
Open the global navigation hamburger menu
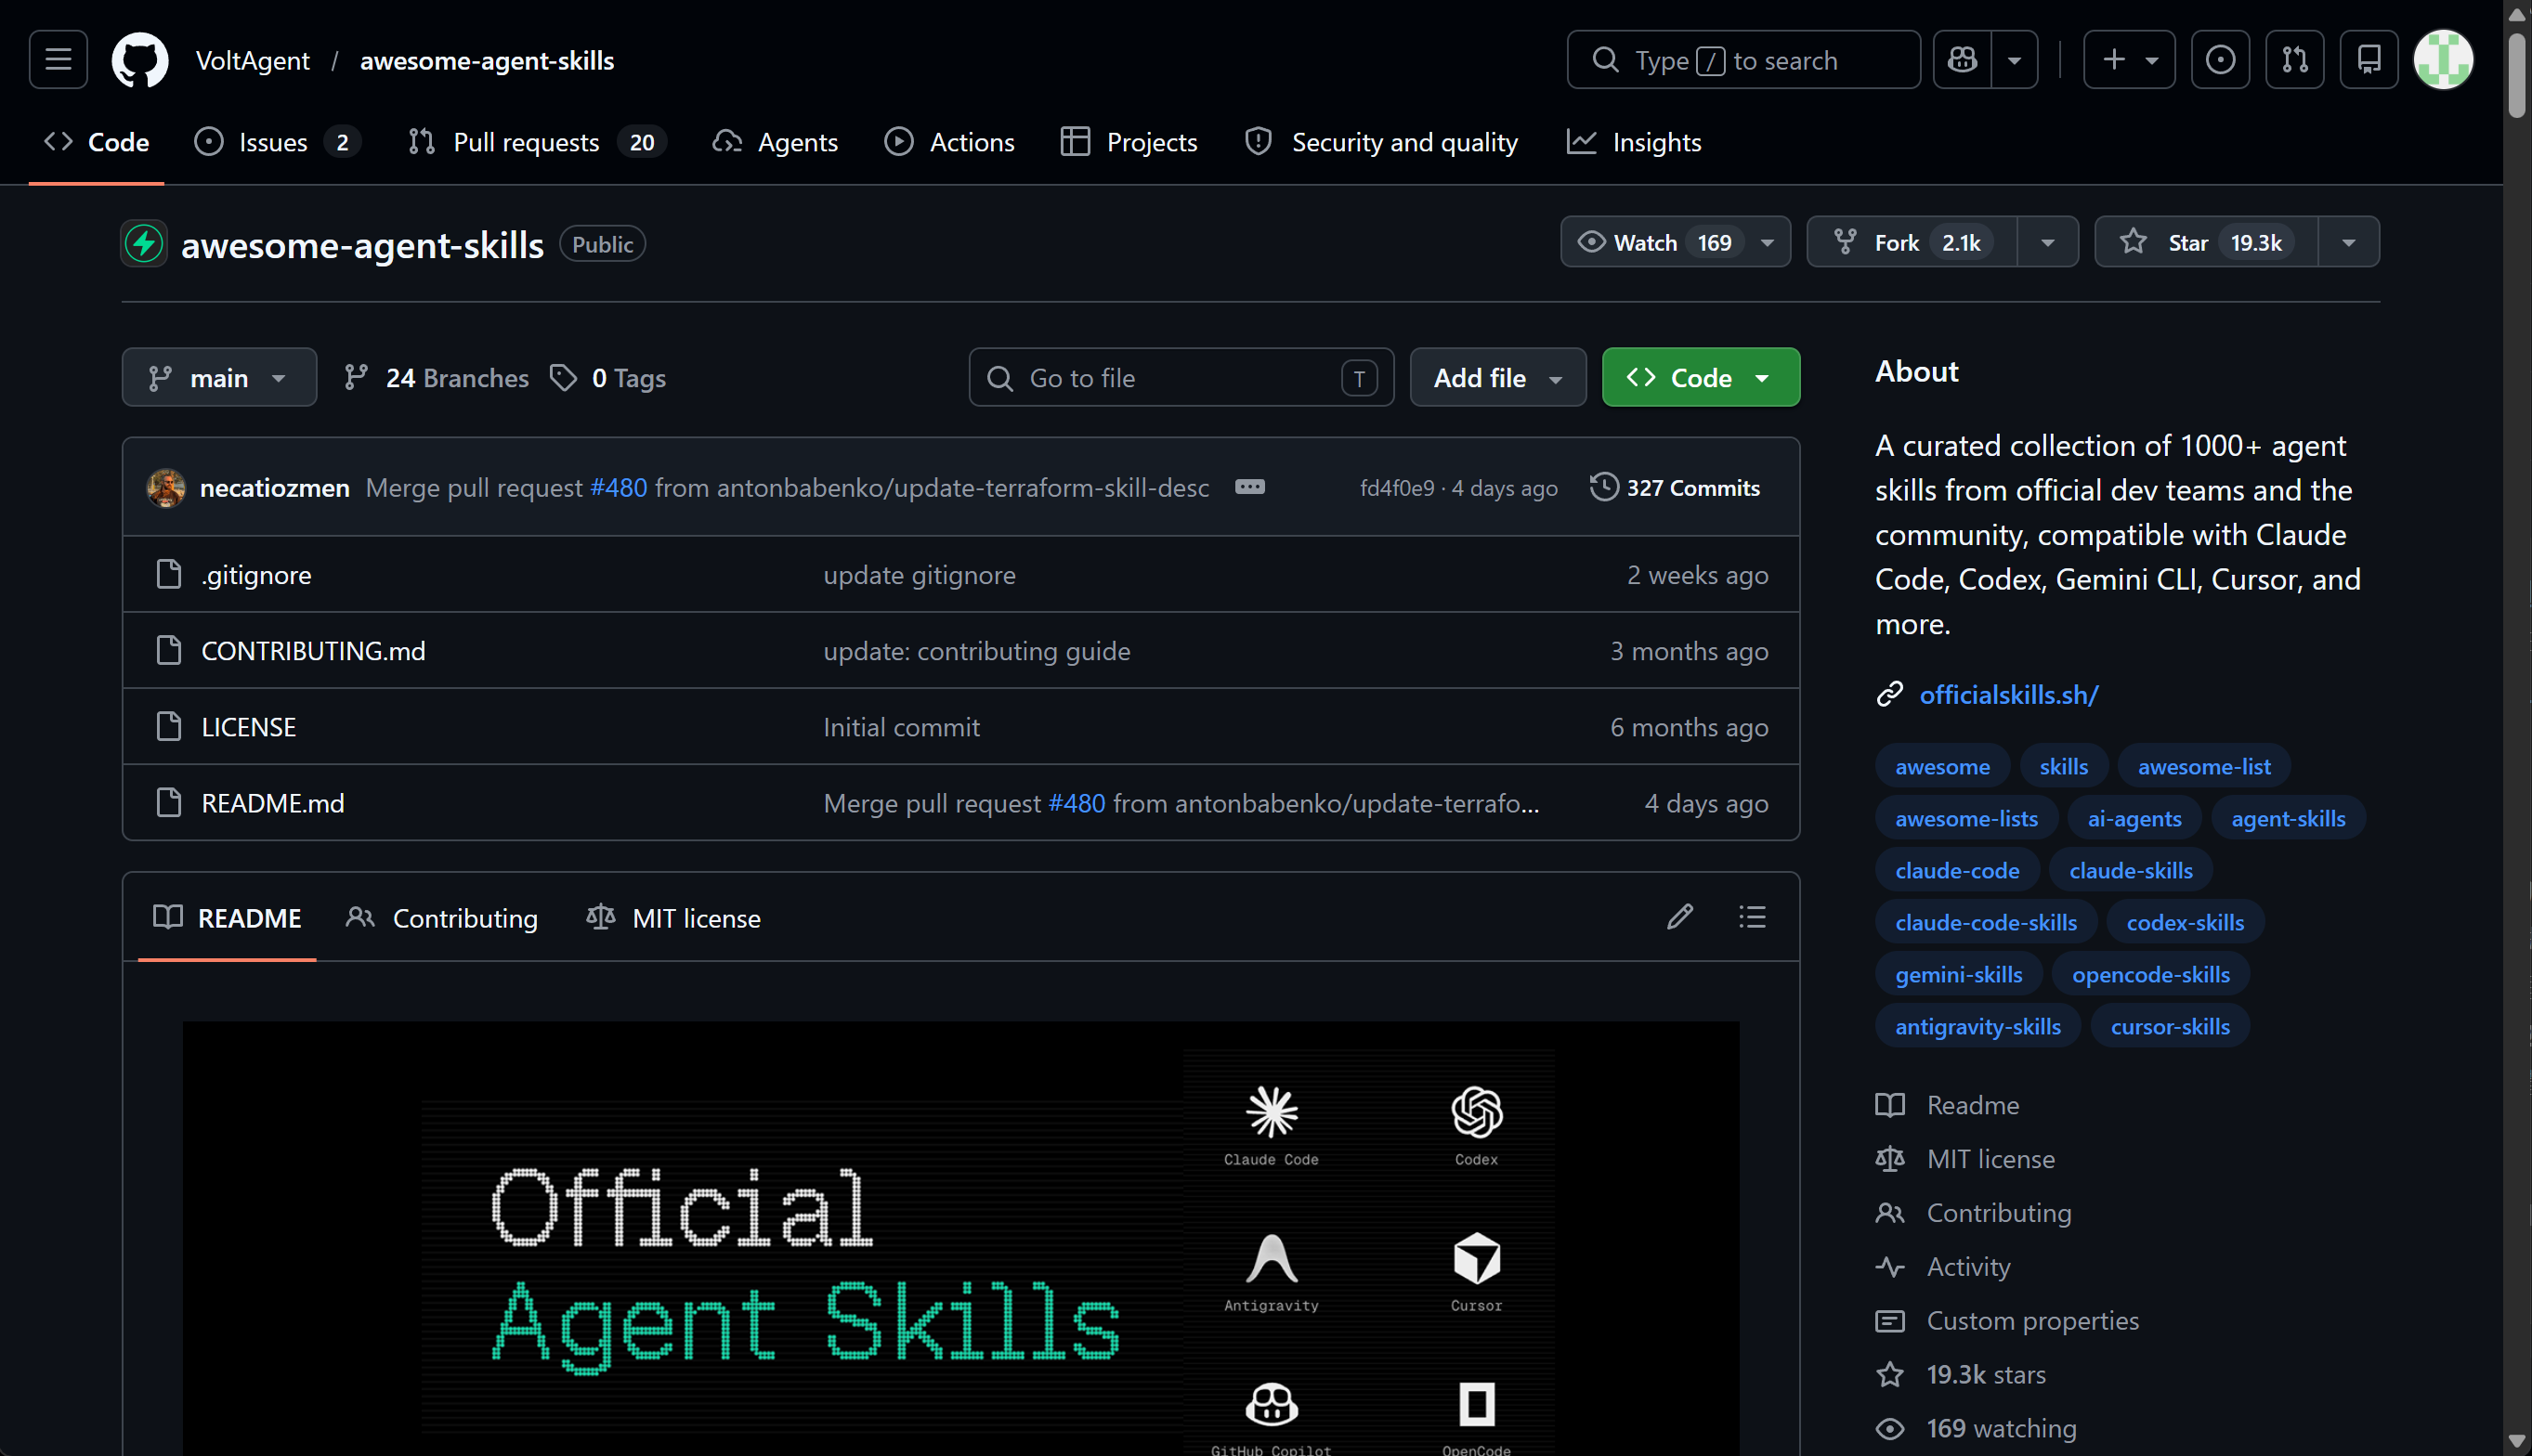(58, 60)
